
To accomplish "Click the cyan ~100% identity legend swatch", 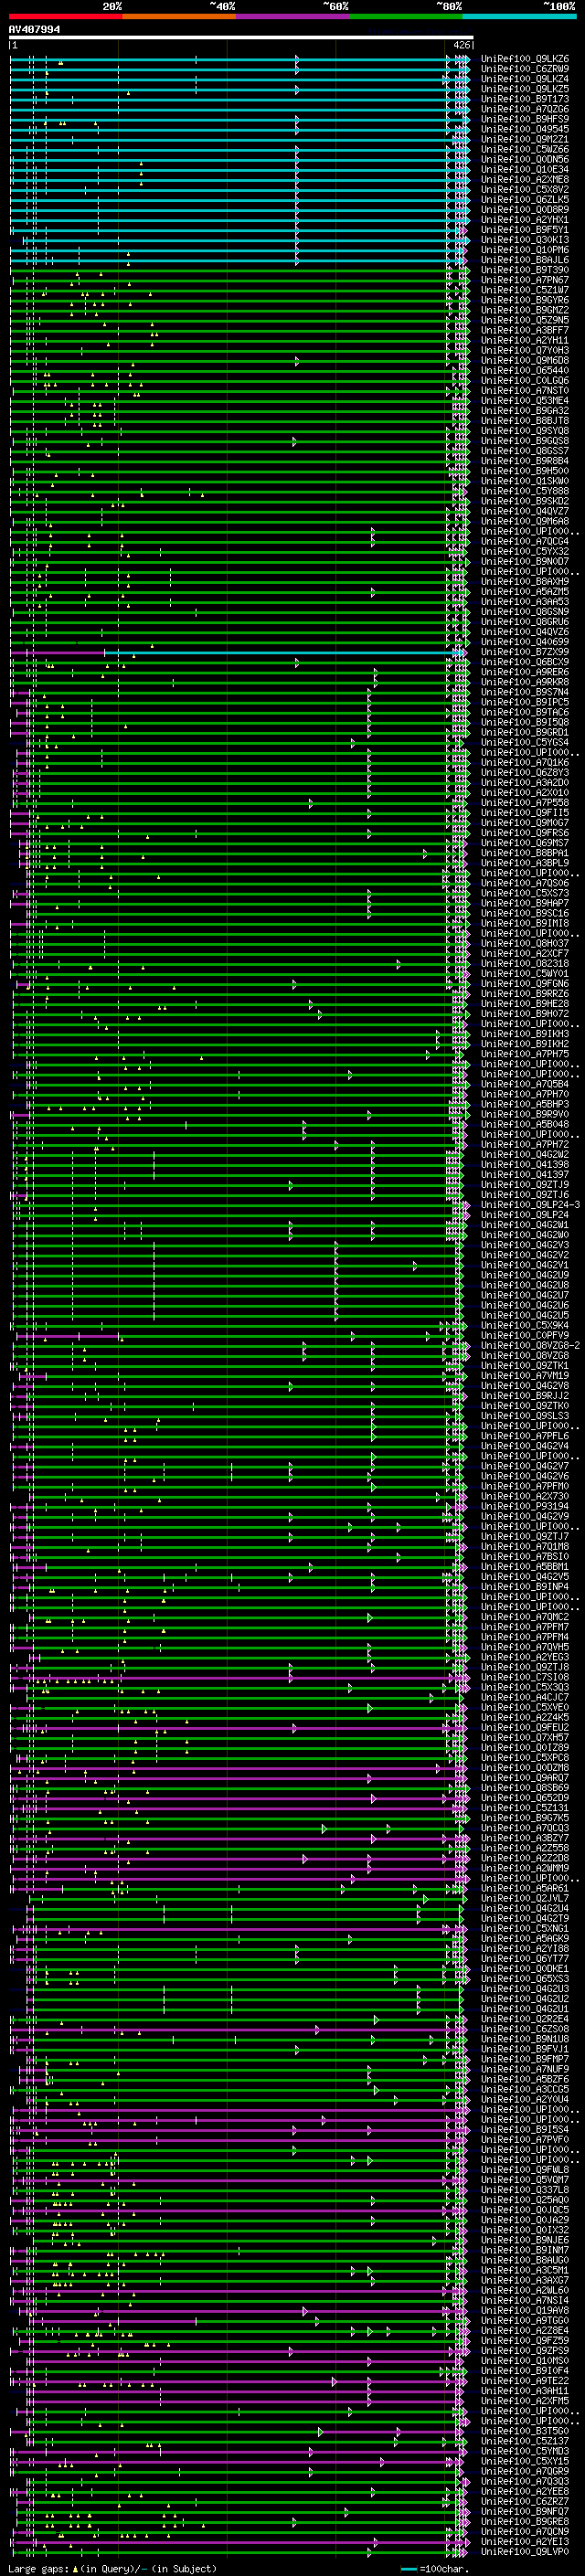I will [x=519, y=16].
